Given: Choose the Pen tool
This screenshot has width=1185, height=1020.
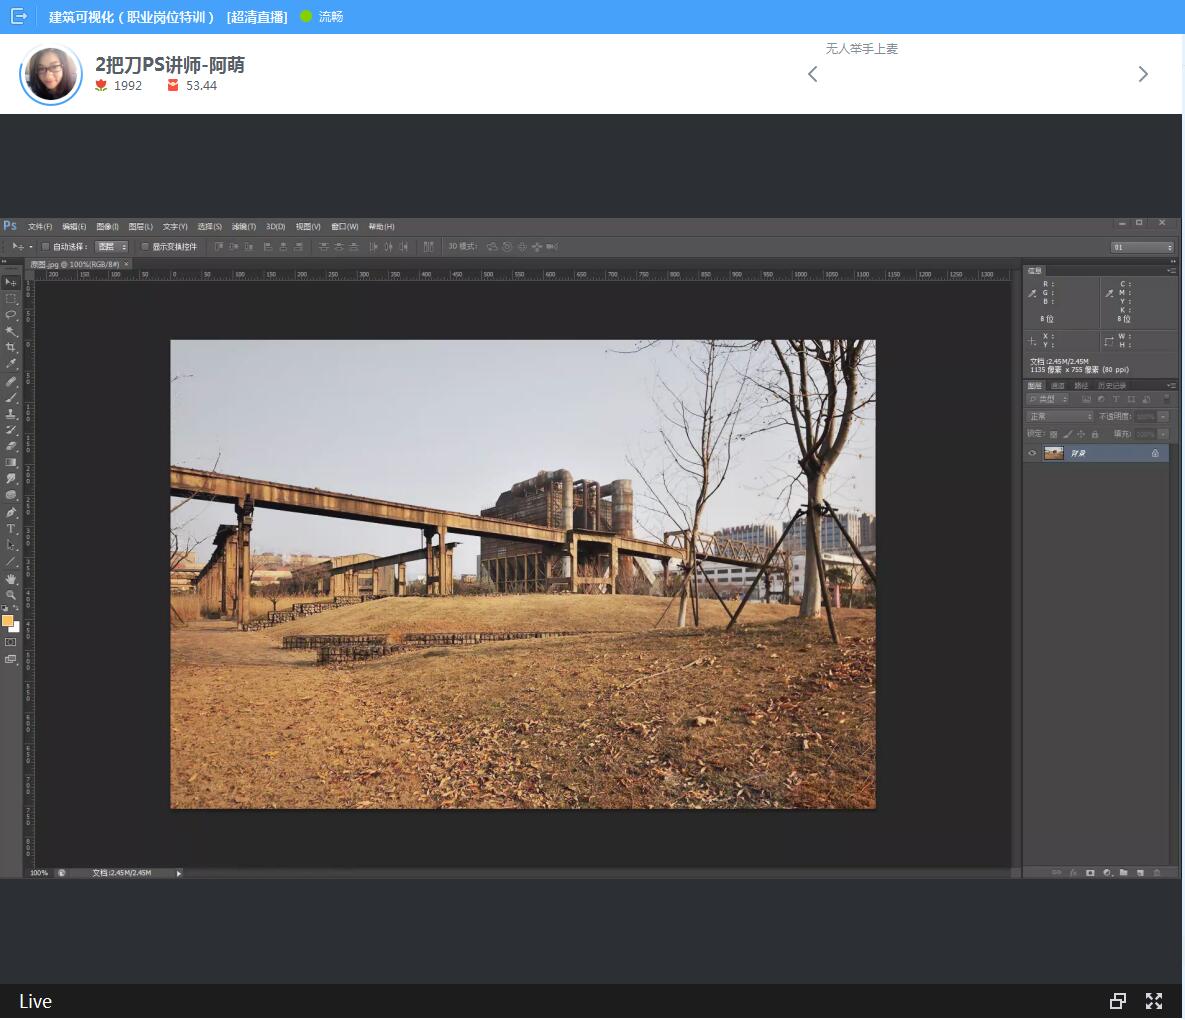Looking at the screenshot, I should [11, 512].
